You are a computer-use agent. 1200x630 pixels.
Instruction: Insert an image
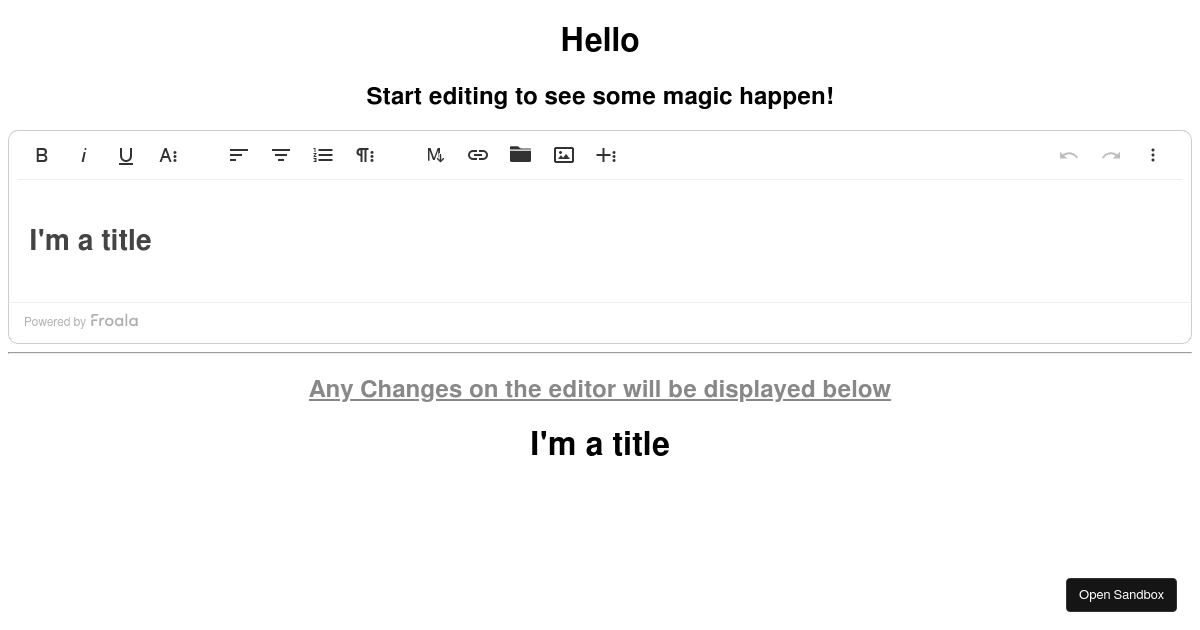click(564, 155)
